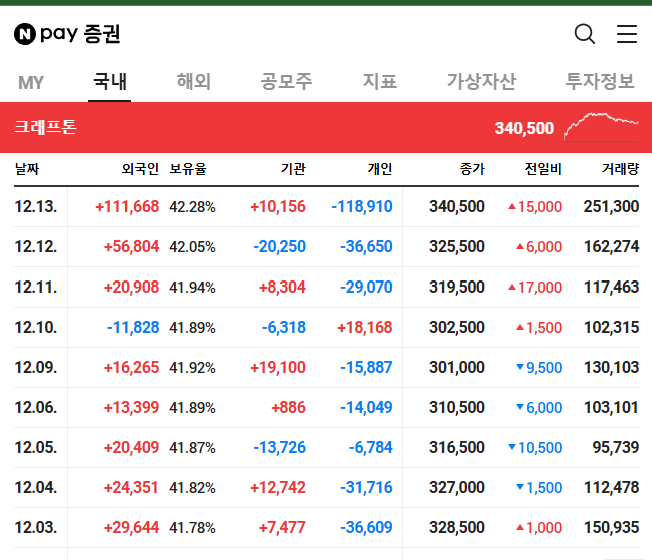The image size is (652, 560).
Task: Select the 12.09. date row
Action: click(x=326, y=368)
